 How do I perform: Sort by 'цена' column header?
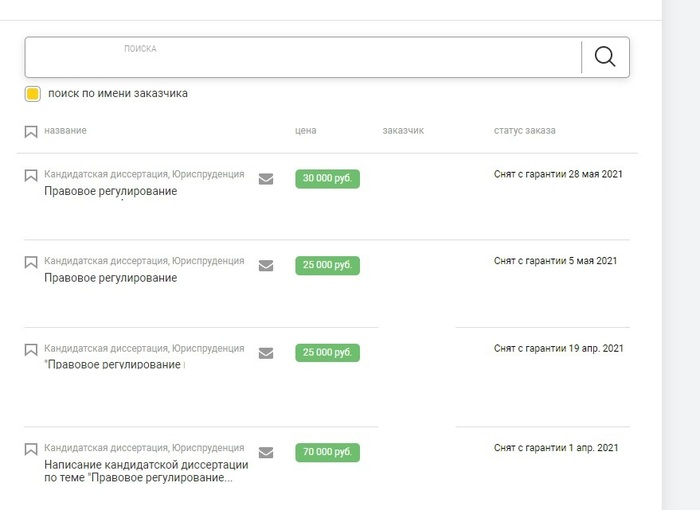point(306,131)
